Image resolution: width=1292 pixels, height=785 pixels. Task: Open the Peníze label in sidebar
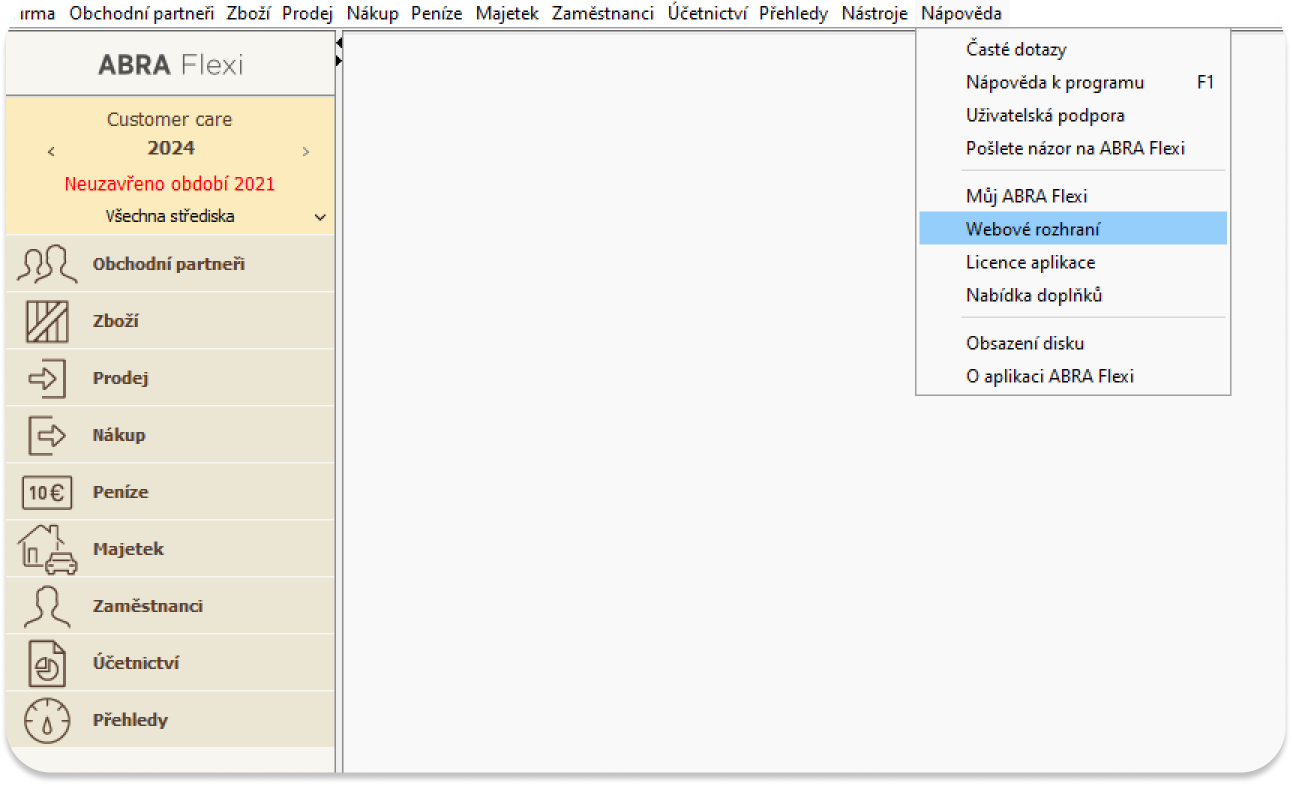tap(120, 493)
